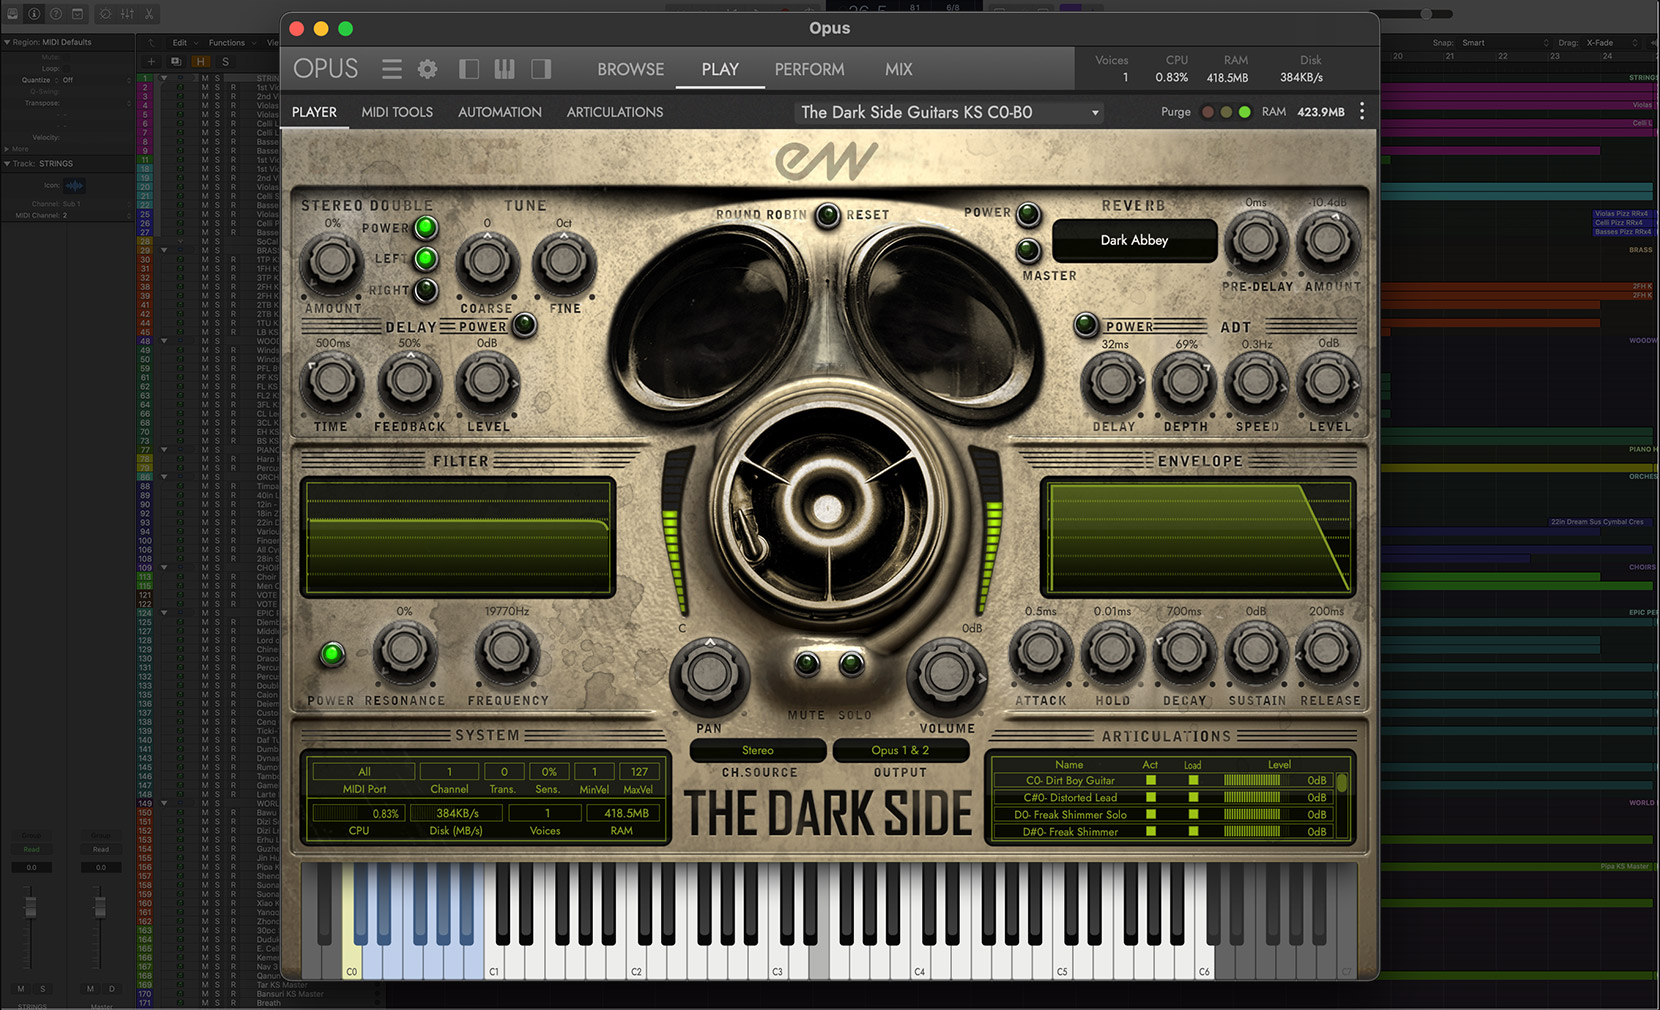Toggle the Delay Power LED
Screen dimensions: 1660x1010
[524, 325]
